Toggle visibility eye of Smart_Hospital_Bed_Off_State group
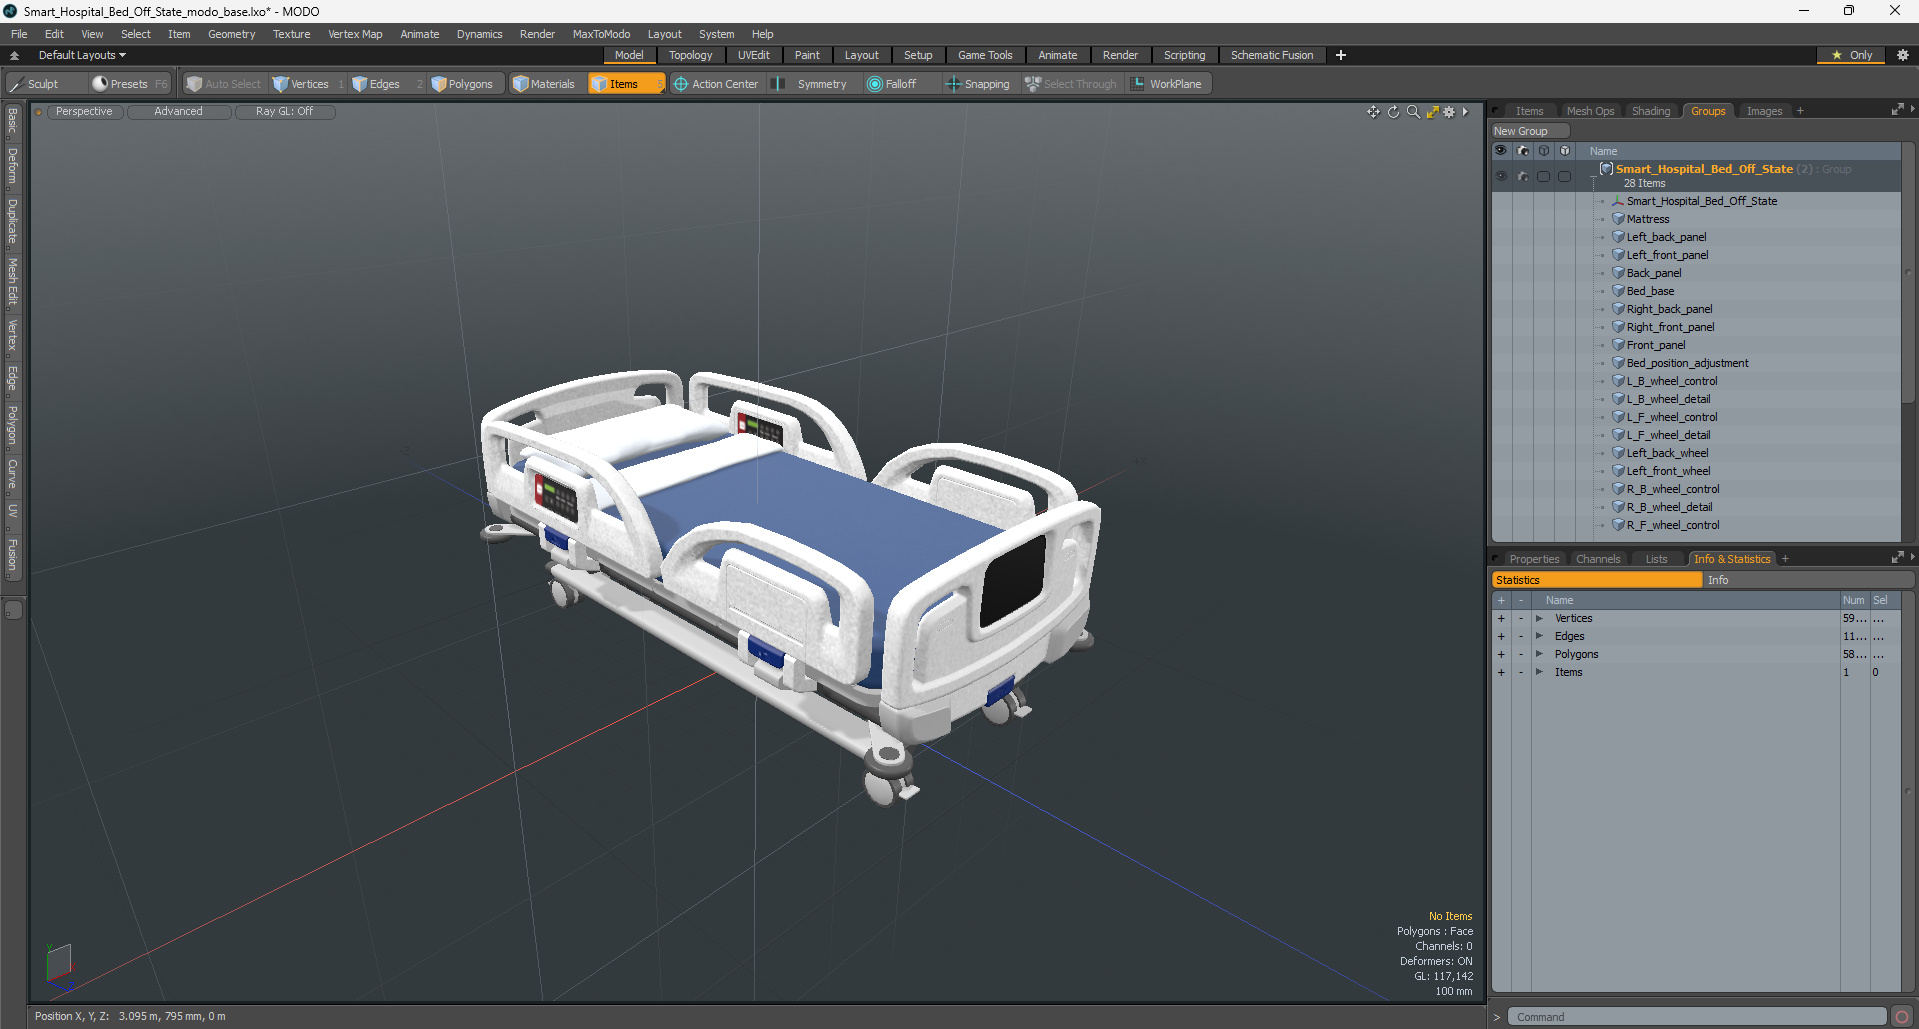The width and height of the screenshot is (1919, 1029). [1501, 176]
